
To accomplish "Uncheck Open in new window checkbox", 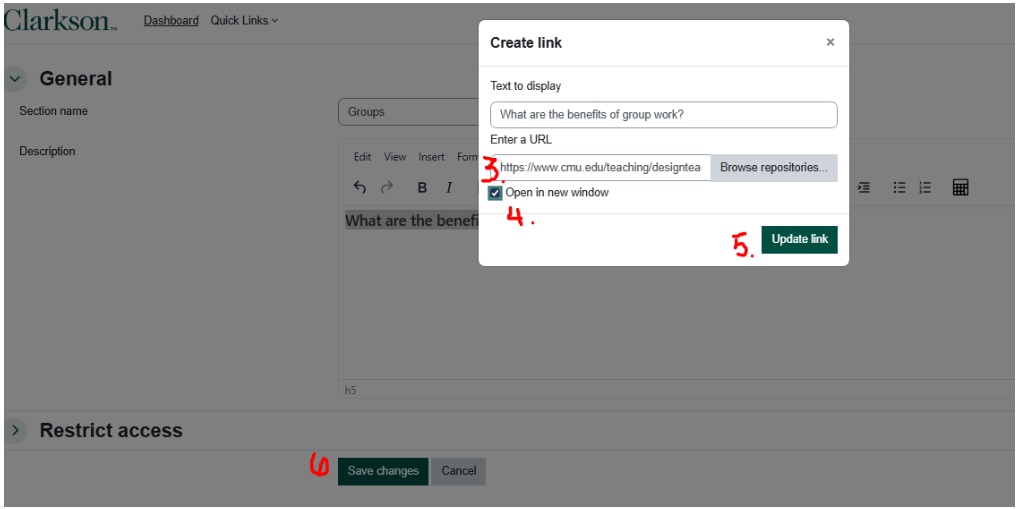I will click(x=495, y=193).
